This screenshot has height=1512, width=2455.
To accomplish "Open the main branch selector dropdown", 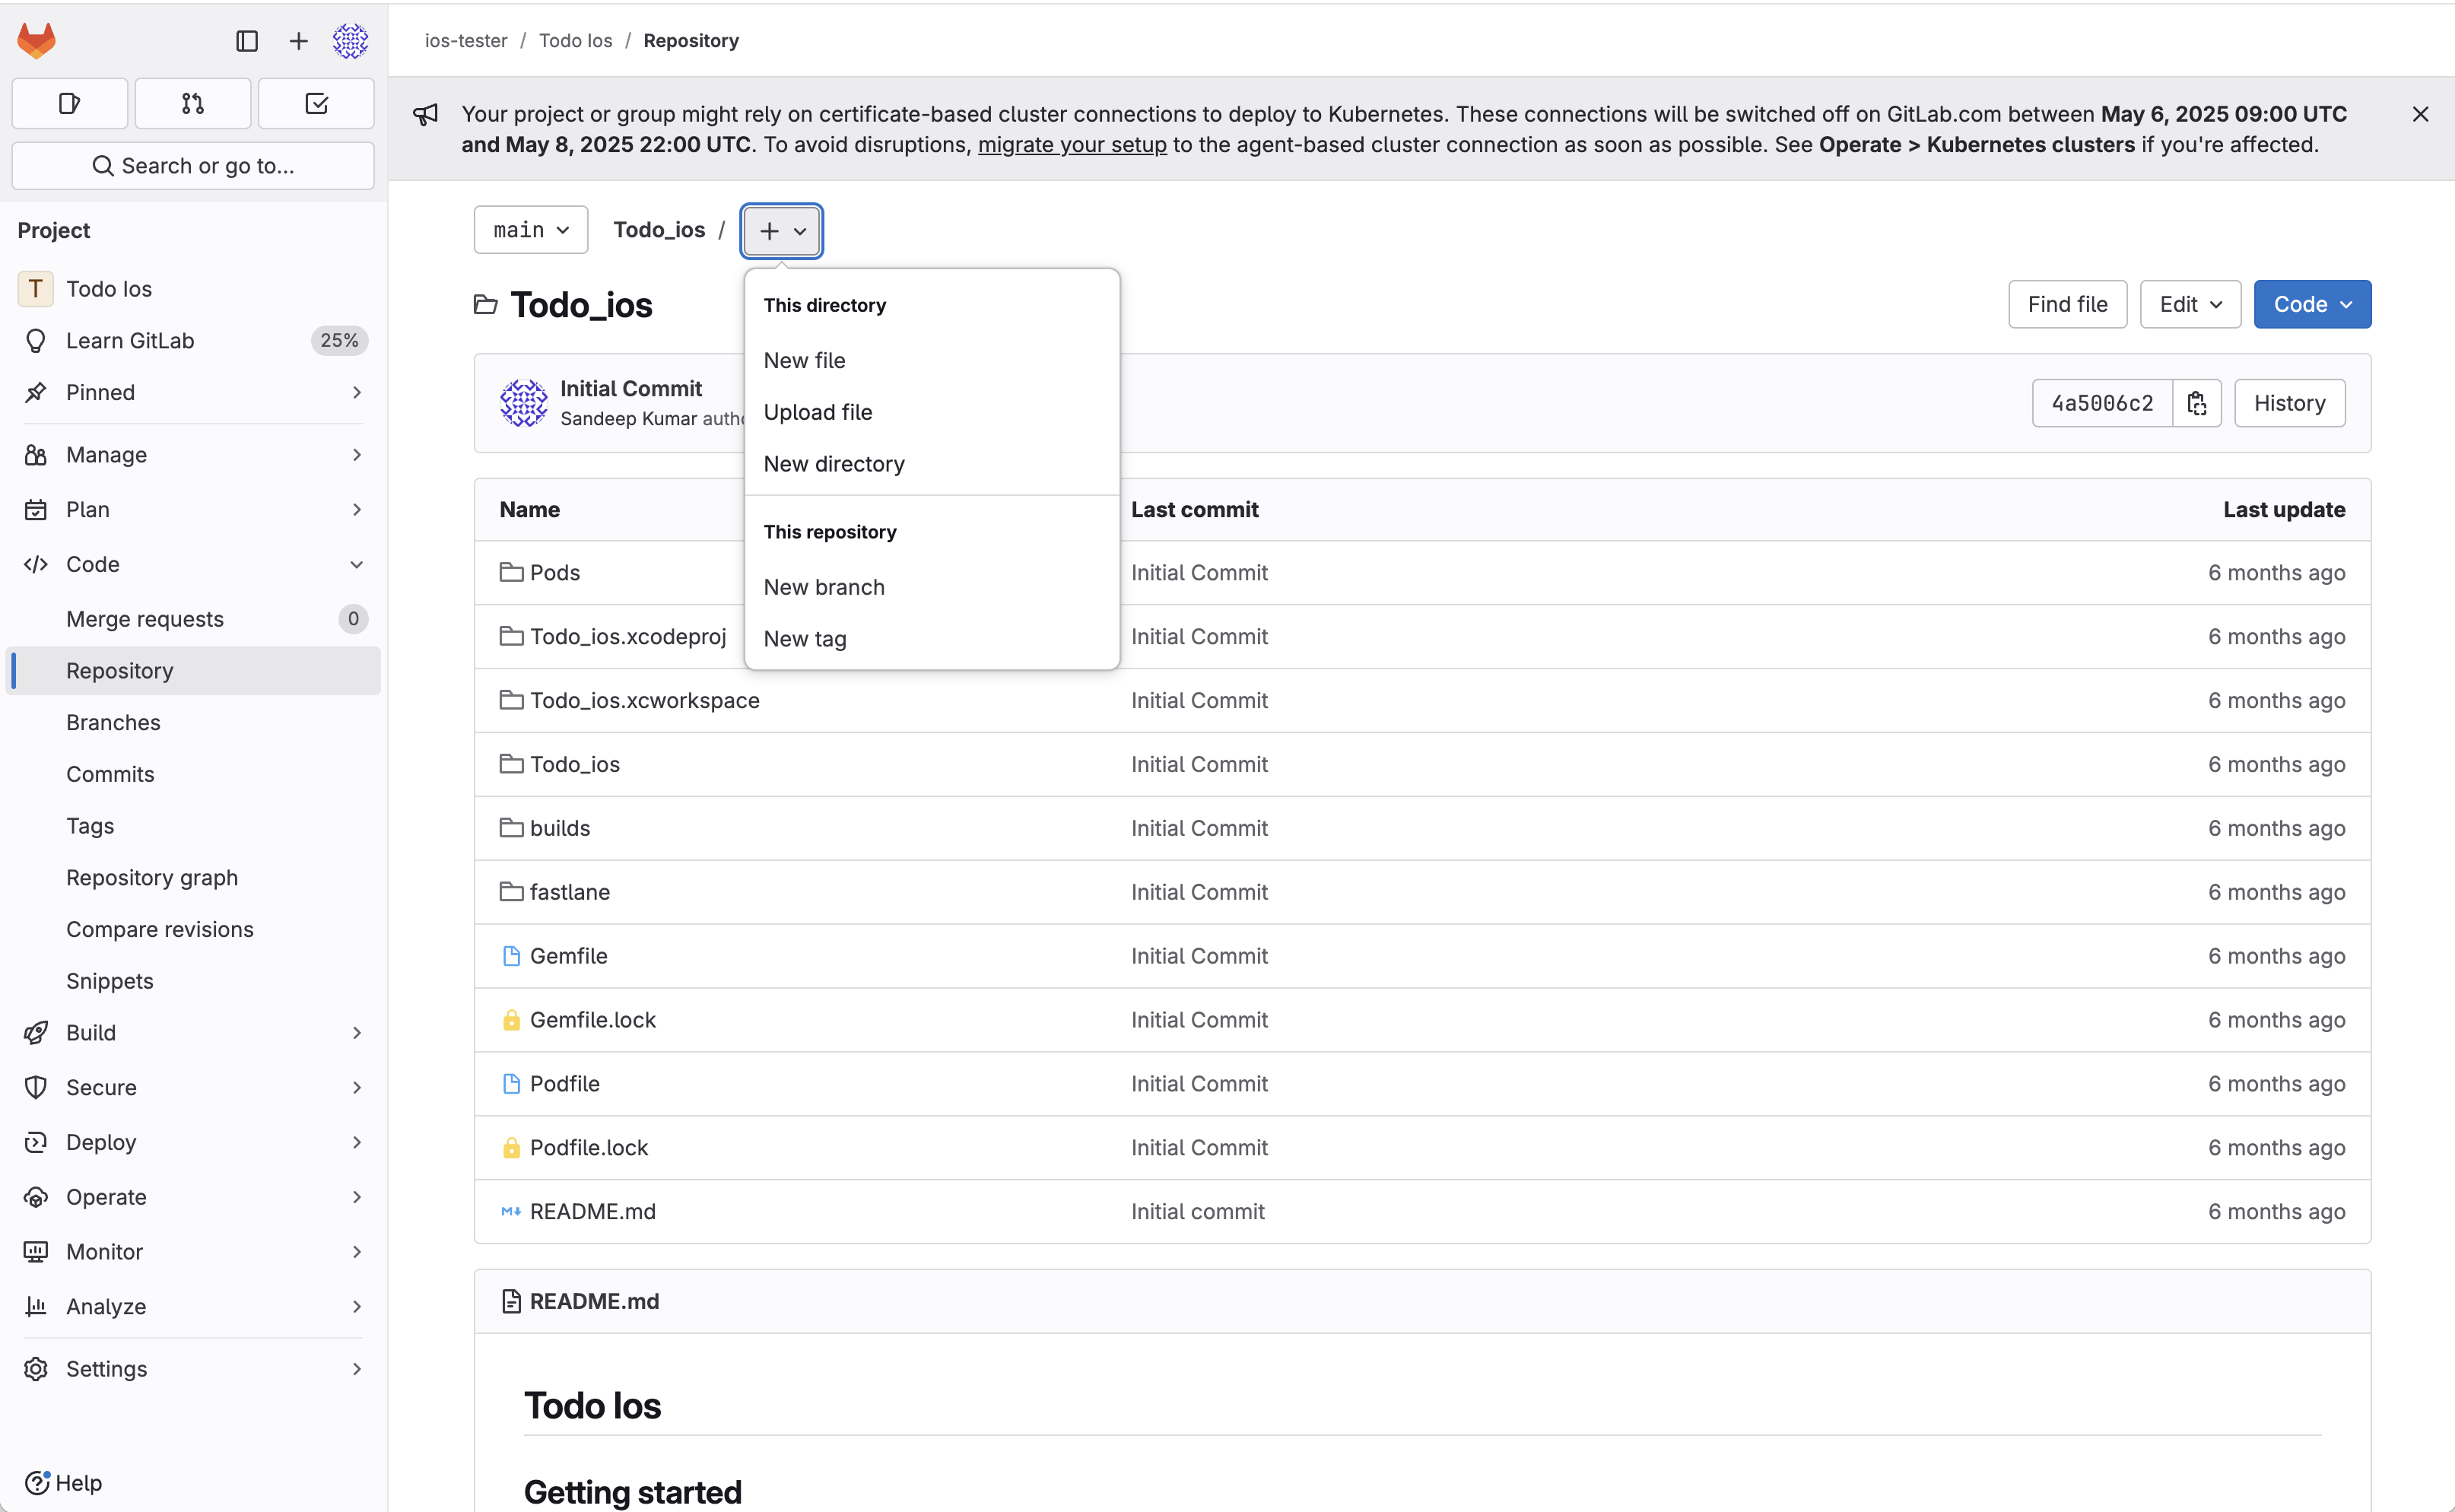I will (530, 230).
